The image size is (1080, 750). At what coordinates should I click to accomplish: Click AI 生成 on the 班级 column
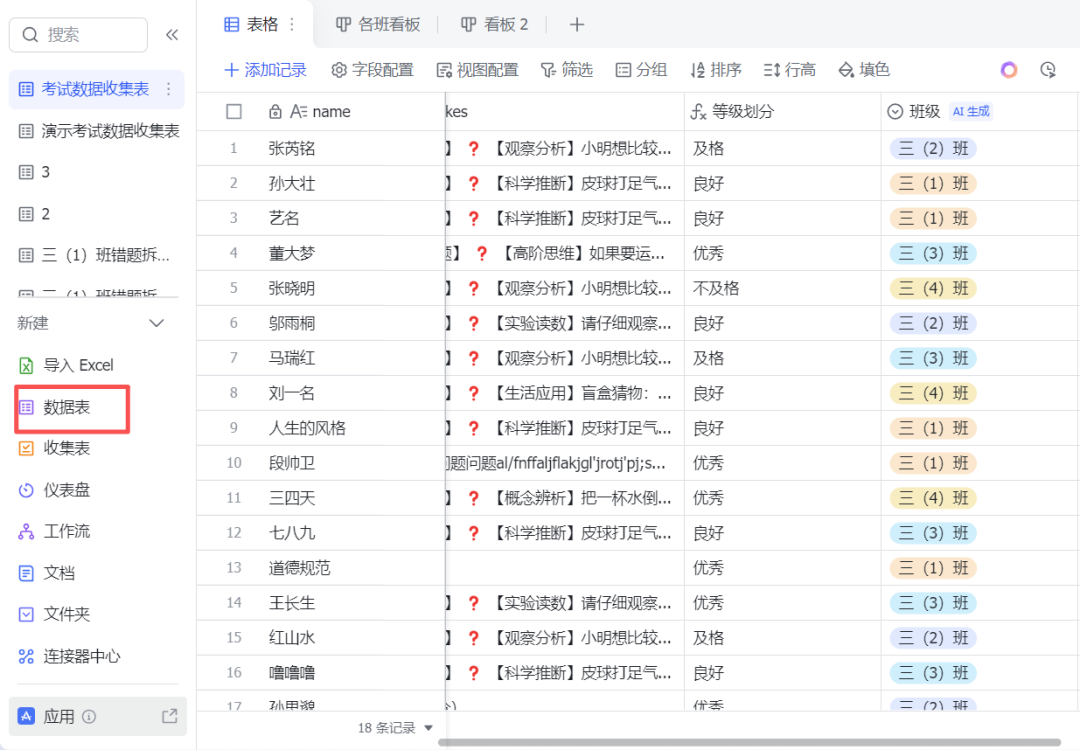[970, 111]
